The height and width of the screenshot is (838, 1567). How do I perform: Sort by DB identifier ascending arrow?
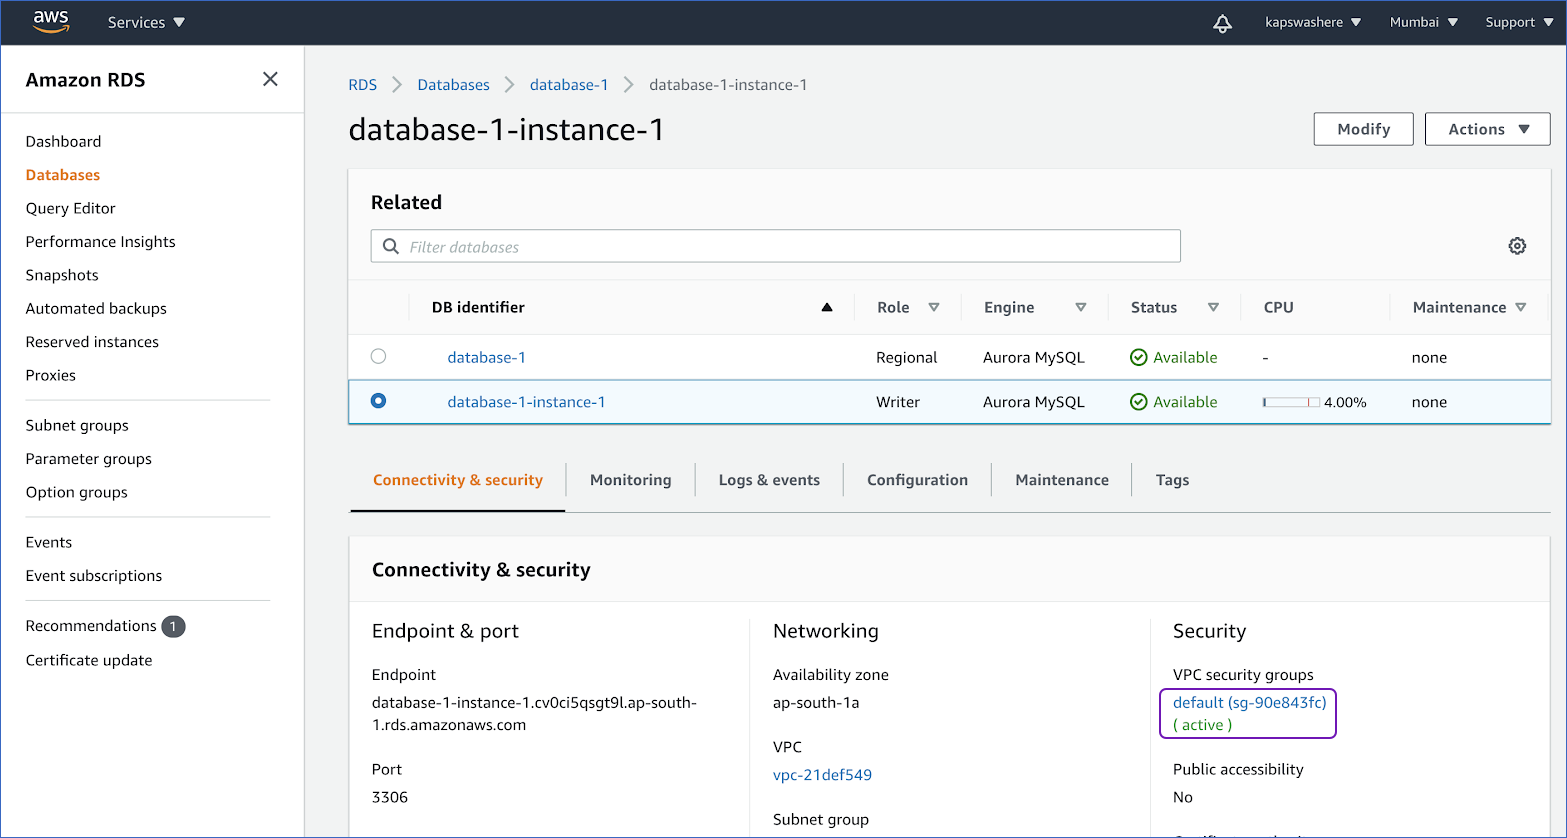point(827,307)
